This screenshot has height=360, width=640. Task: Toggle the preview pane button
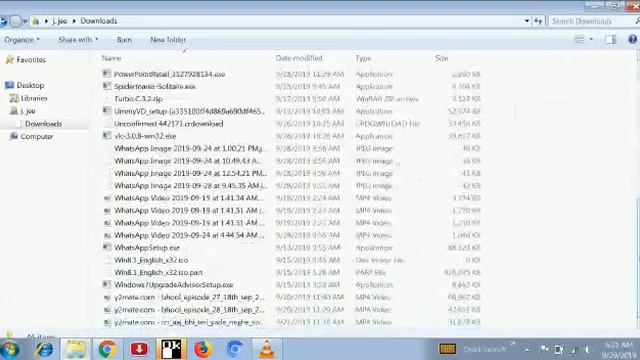pyautogui.click(x=610, y=39)
